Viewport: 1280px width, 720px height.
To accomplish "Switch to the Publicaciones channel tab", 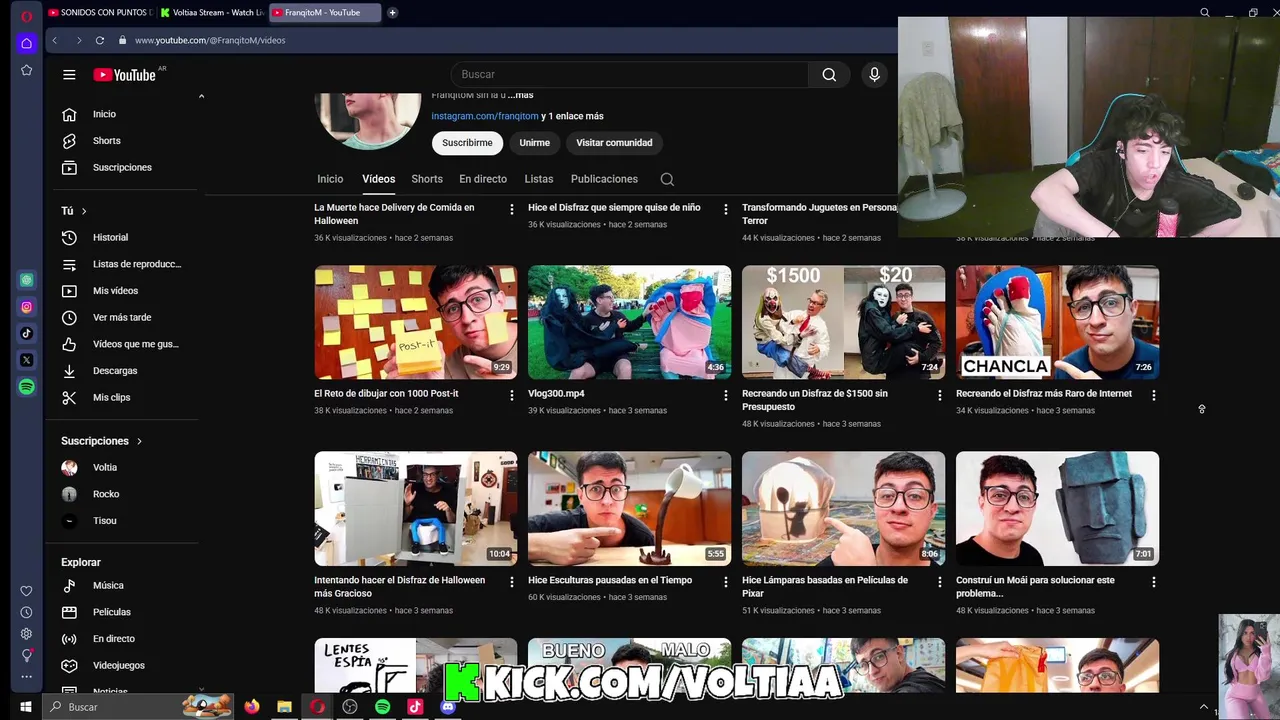I will (x=604, y=179).
